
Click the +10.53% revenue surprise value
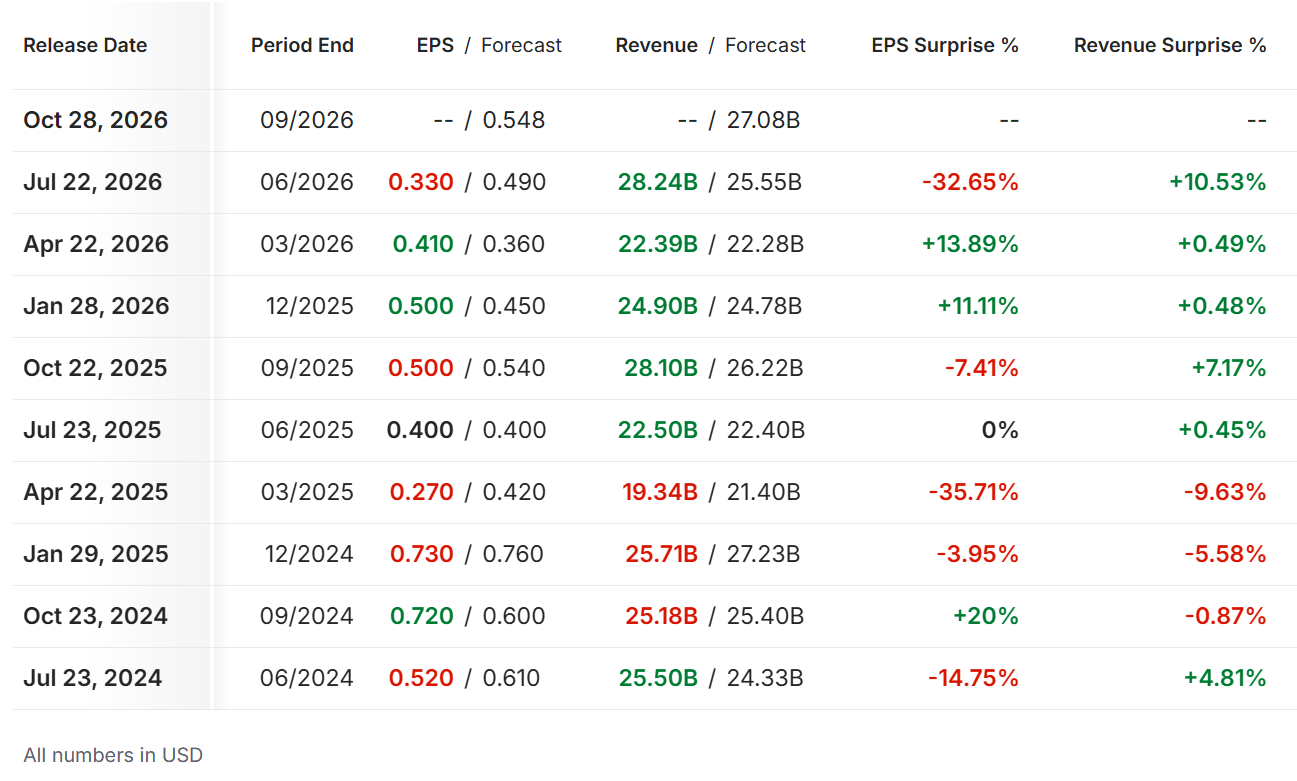(x=1218, y=182)
